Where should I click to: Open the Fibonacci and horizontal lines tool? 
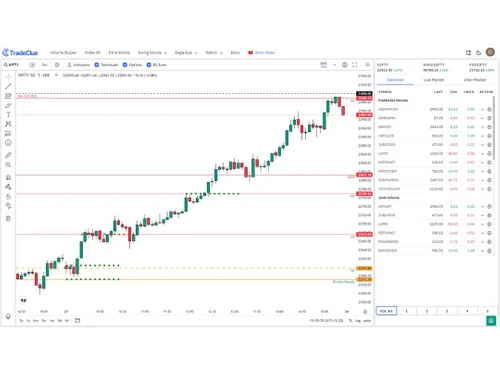pos(8,96)
